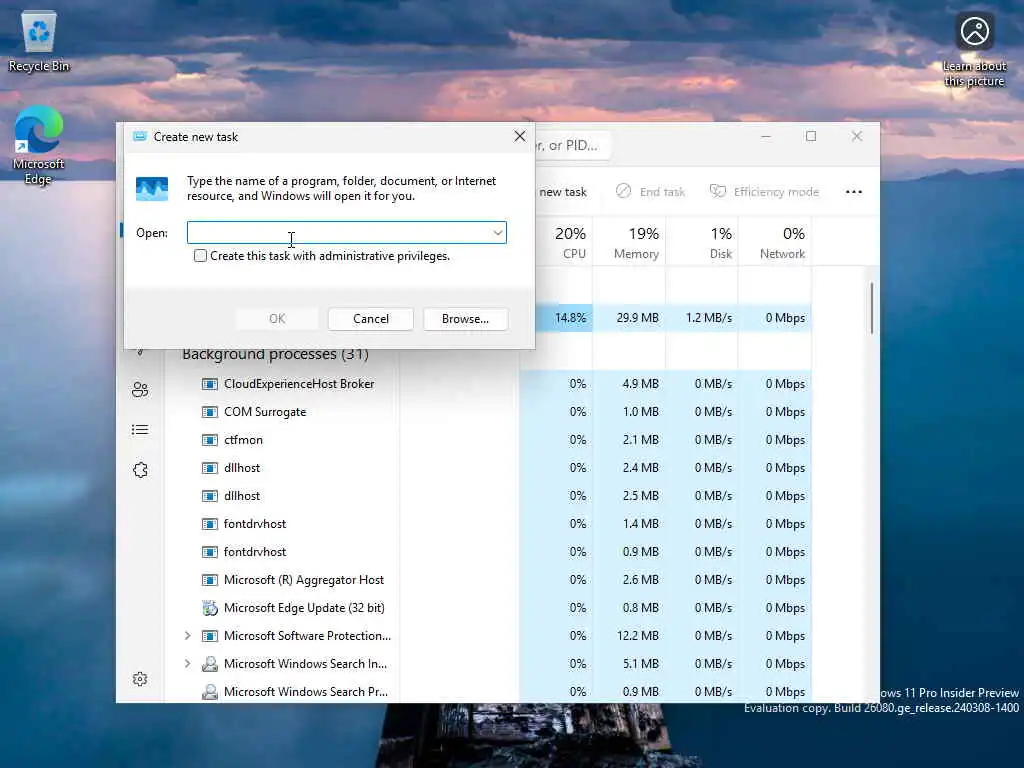The width and height of the screenshot is (1024, 768).
Task: Expand Microsoft Software Protection process
Action: coord(187,635)
